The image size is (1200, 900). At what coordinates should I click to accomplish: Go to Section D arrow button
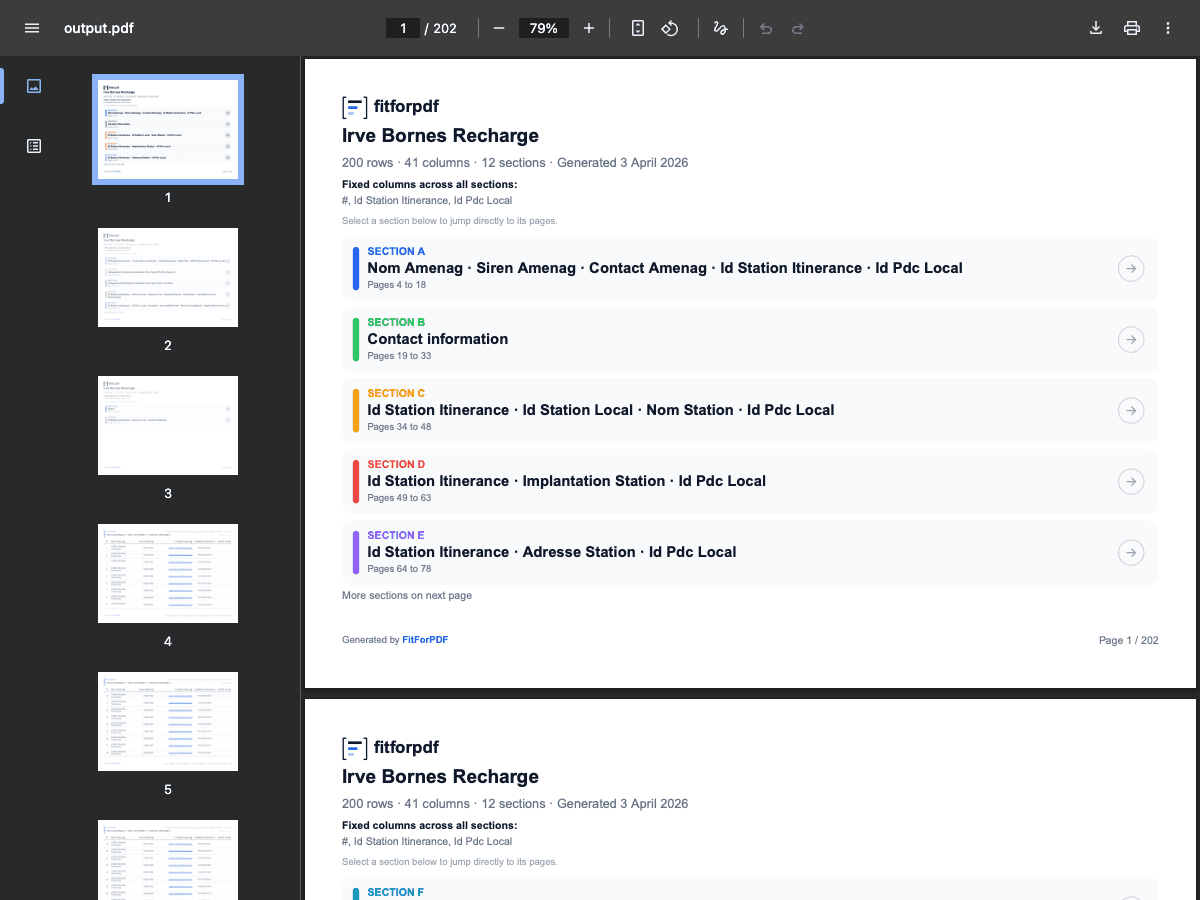(x=1130, y=481)
